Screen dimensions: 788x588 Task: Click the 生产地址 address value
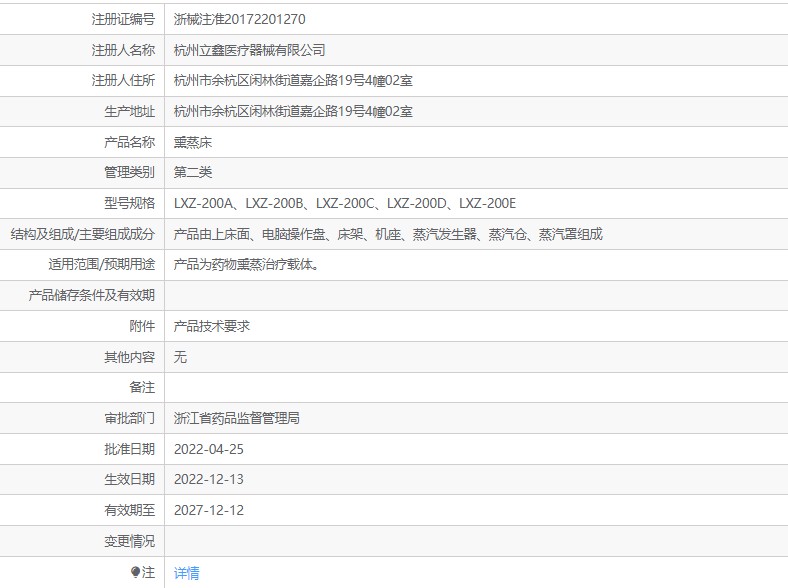tap(293, 111)
